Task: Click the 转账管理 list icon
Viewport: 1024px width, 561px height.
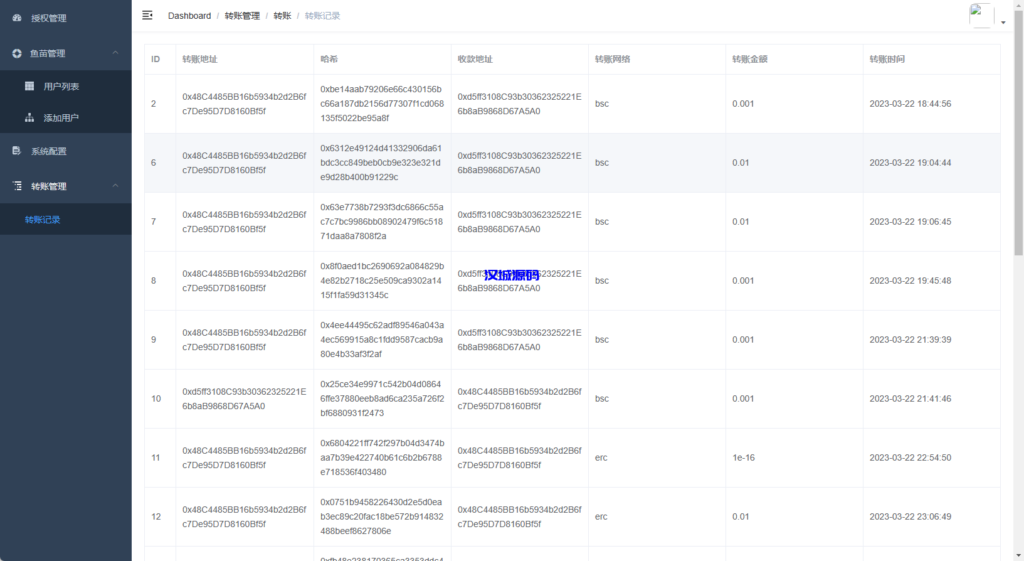Action: pyautogui.click(x=16, y=186)
